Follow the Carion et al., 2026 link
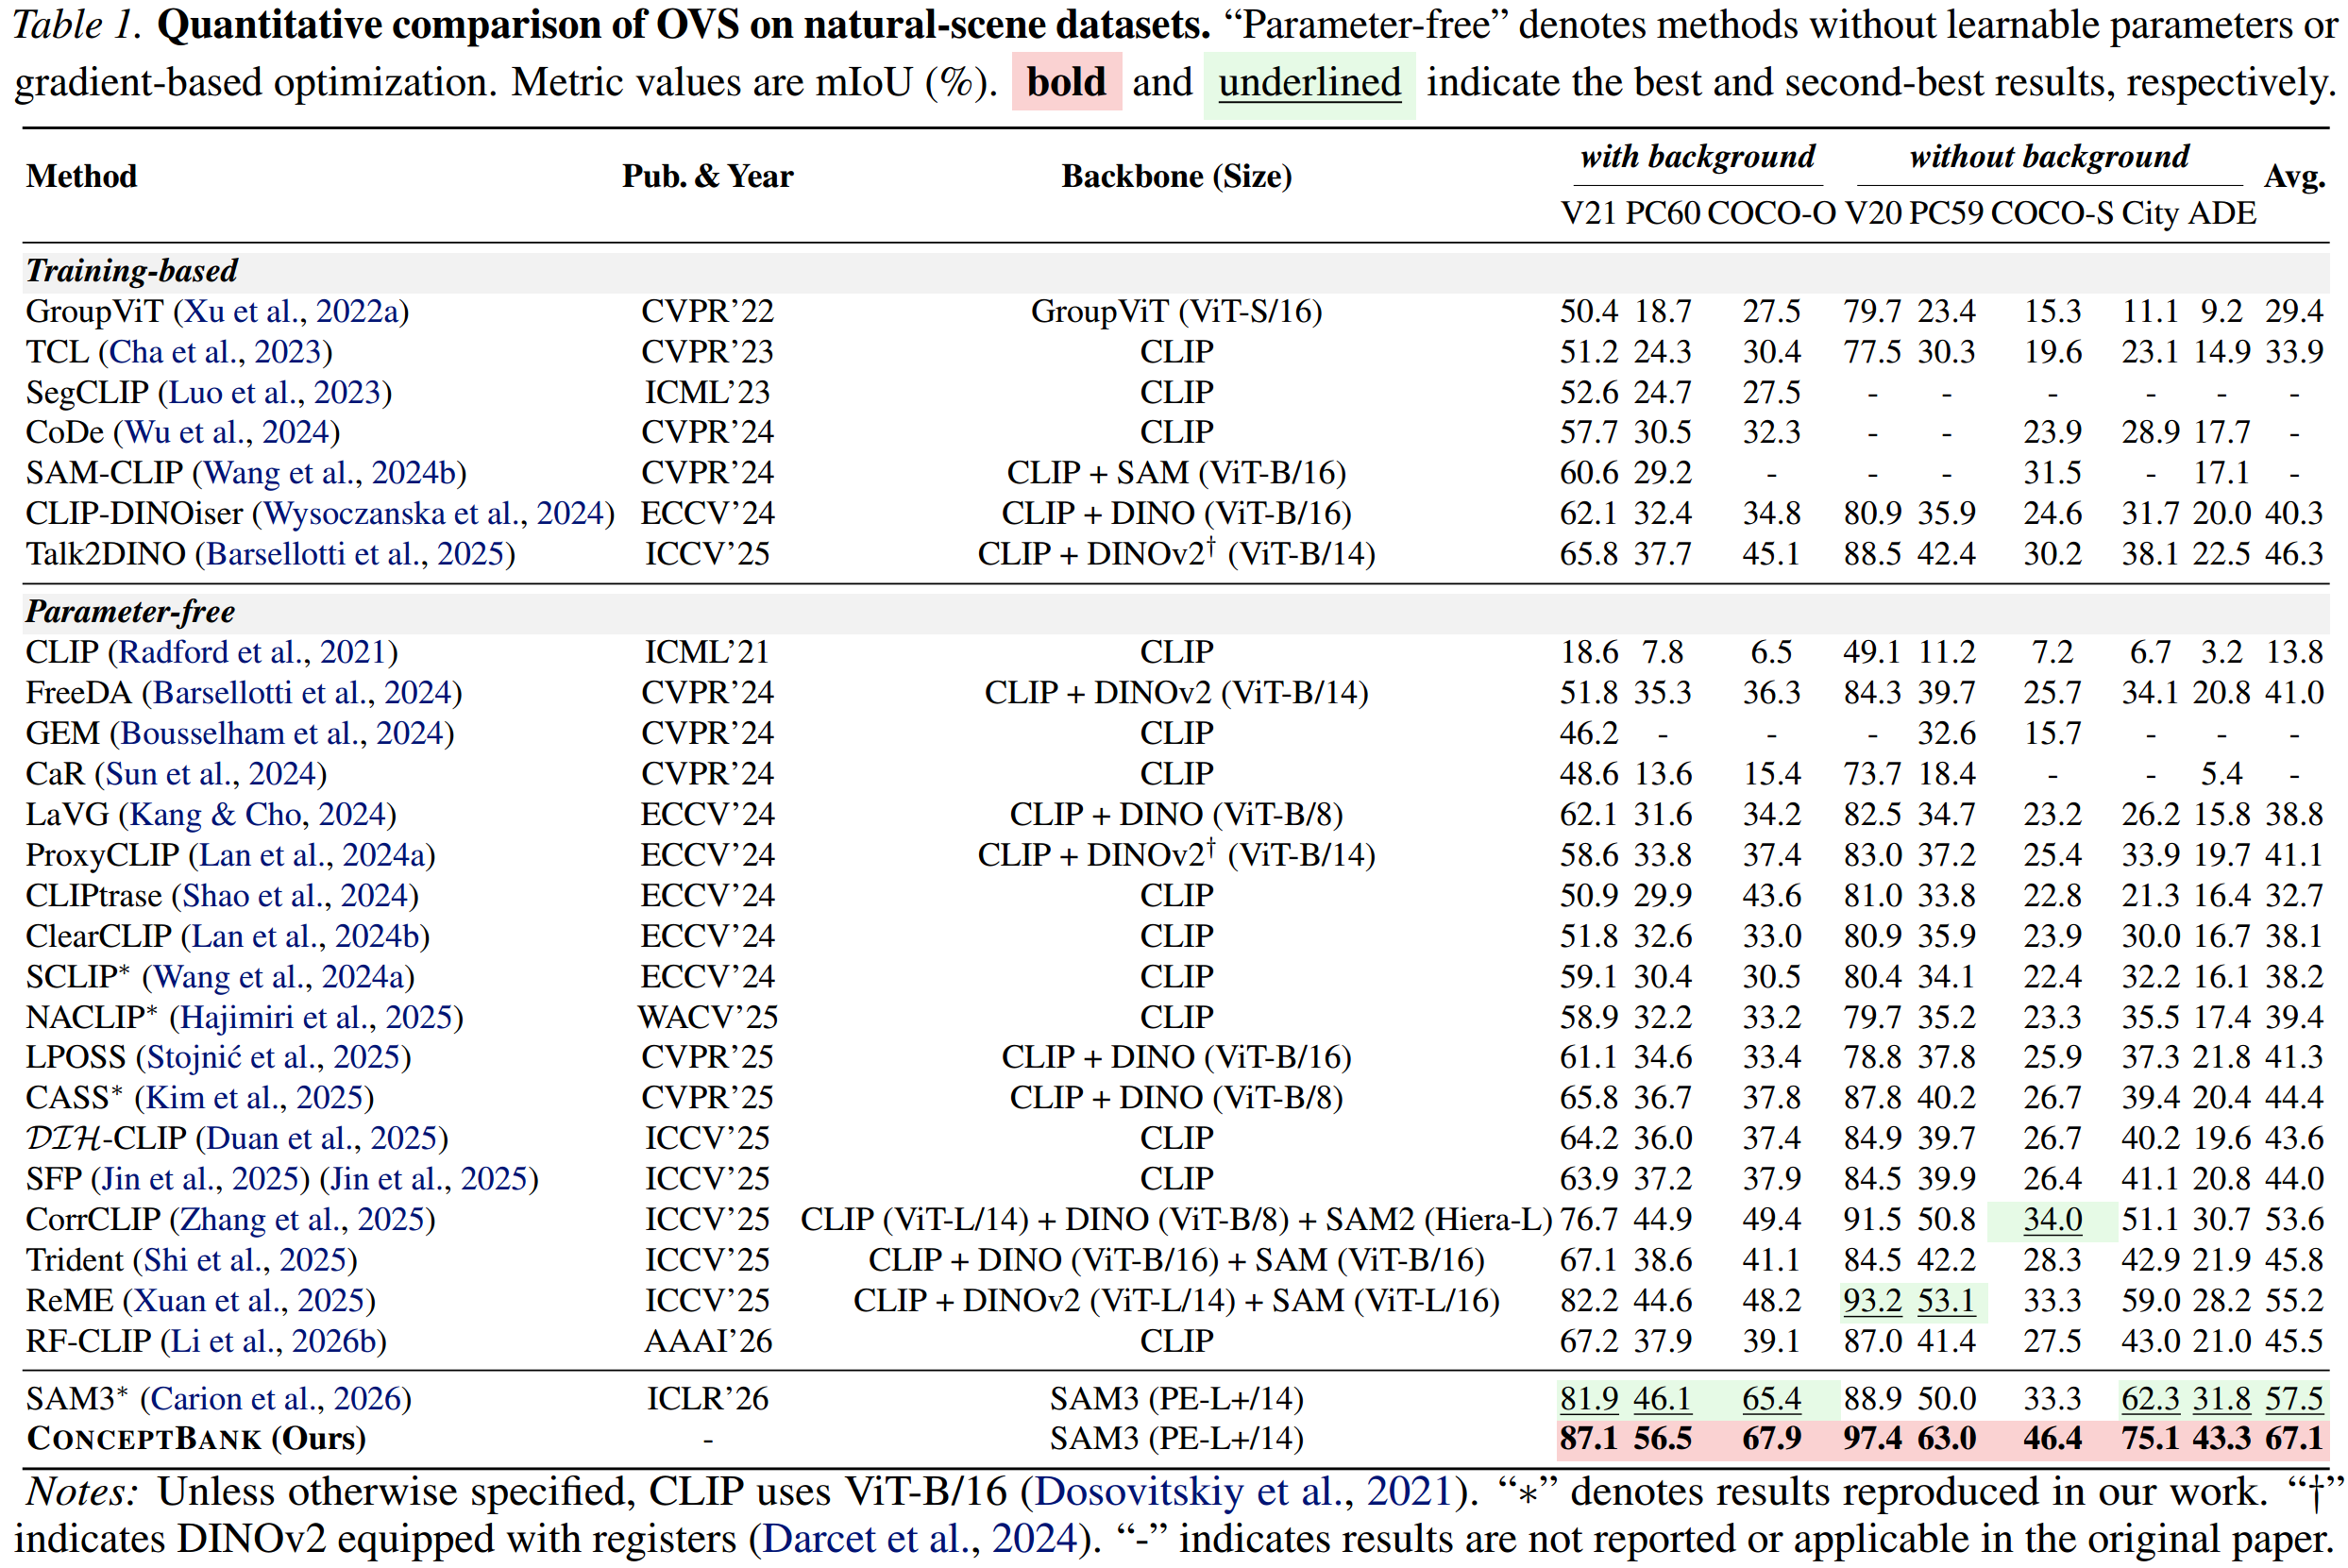 [x=277, y=1399]
